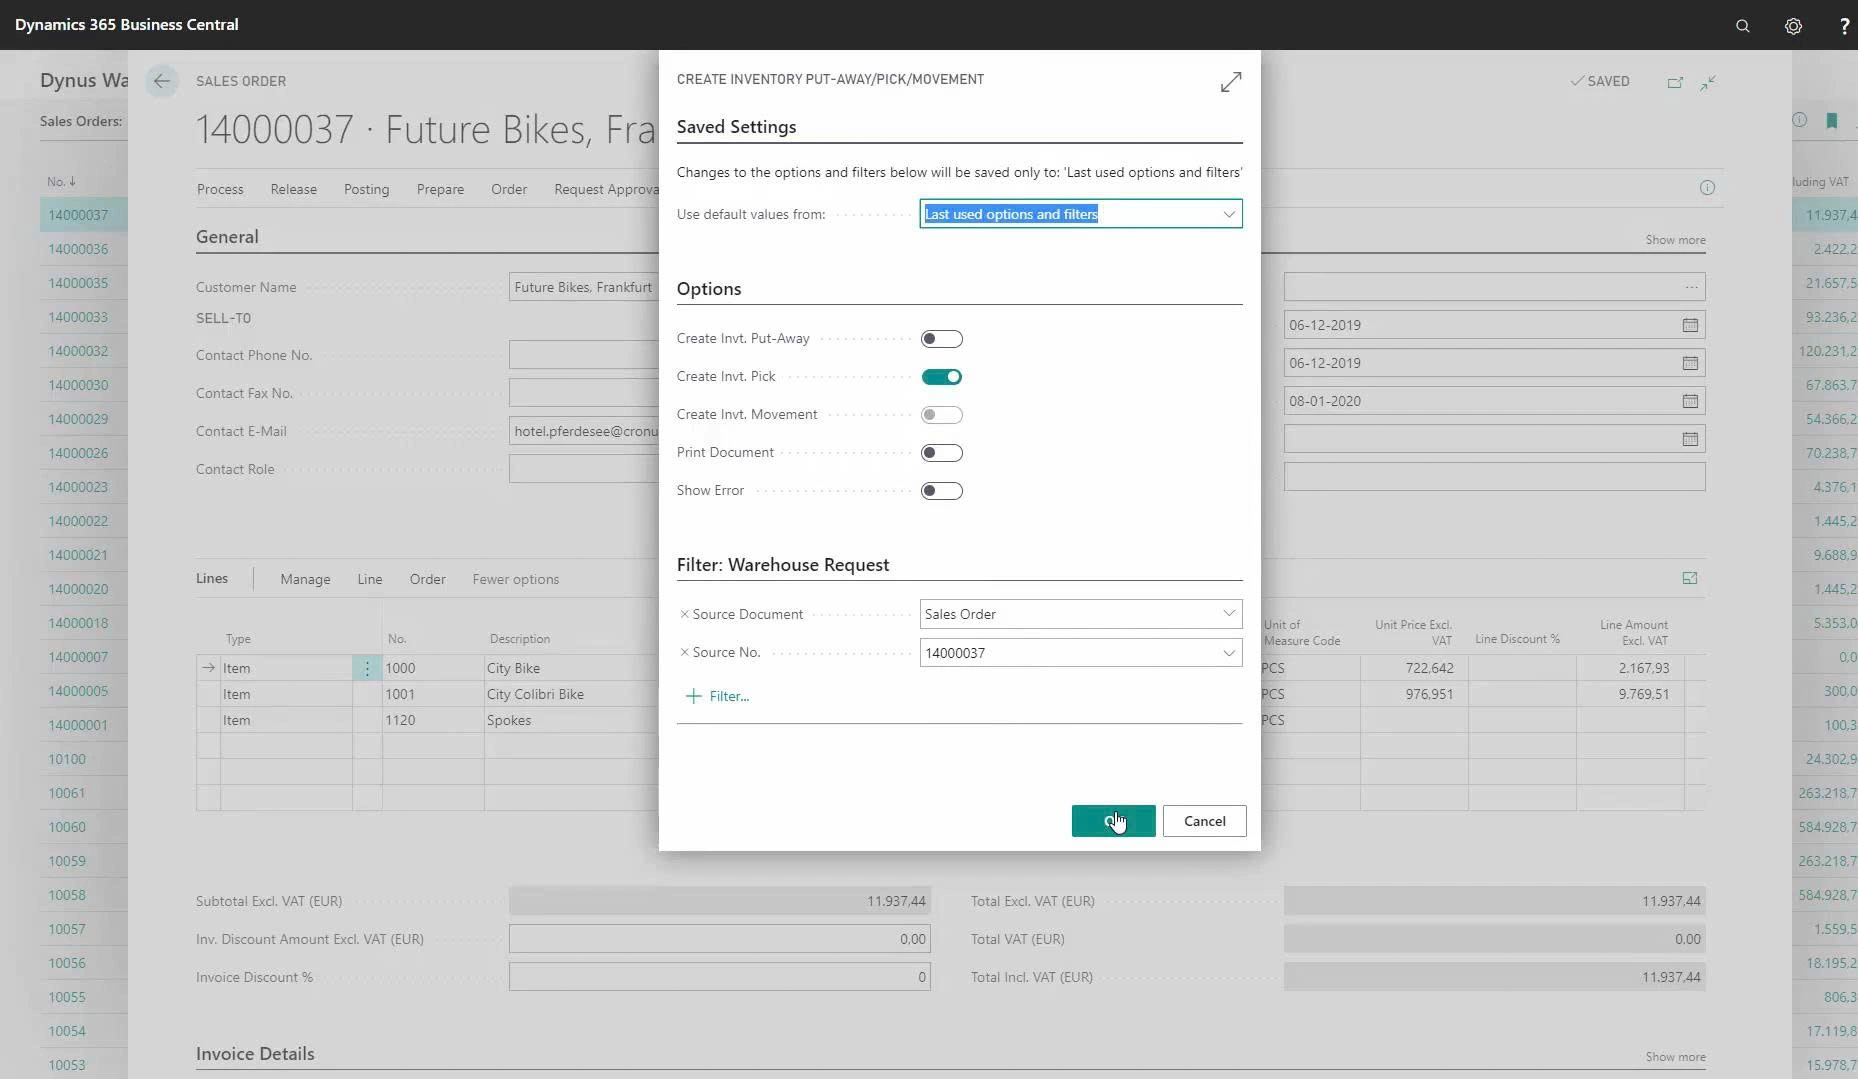Screen dimensions: 1858x1079
Task: Select the Spokes description cell
Action: [x=571, y=720]
